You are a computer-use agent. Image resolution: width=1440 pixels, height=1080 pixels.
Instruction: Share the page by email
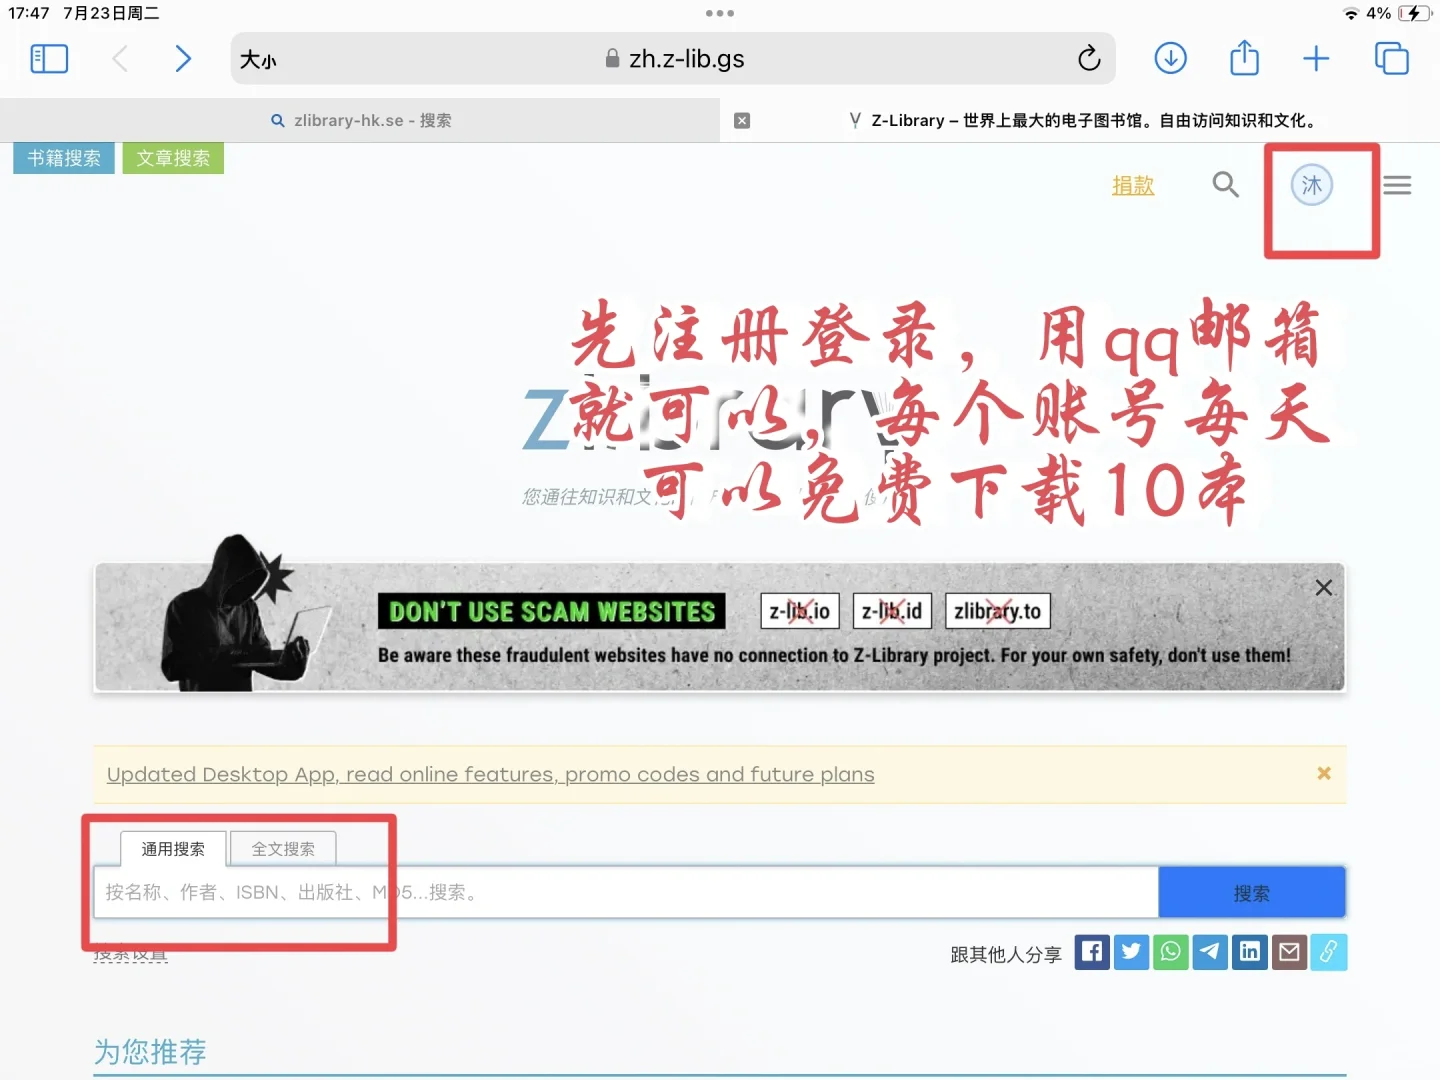[1289, 952]
